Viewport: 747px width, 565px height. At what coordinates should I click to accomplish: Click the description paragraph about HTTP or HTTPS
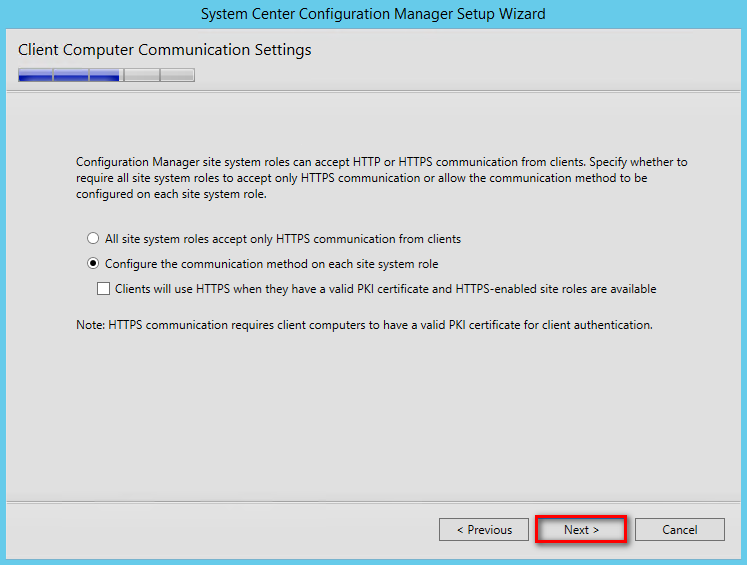[x=381, y=178]
